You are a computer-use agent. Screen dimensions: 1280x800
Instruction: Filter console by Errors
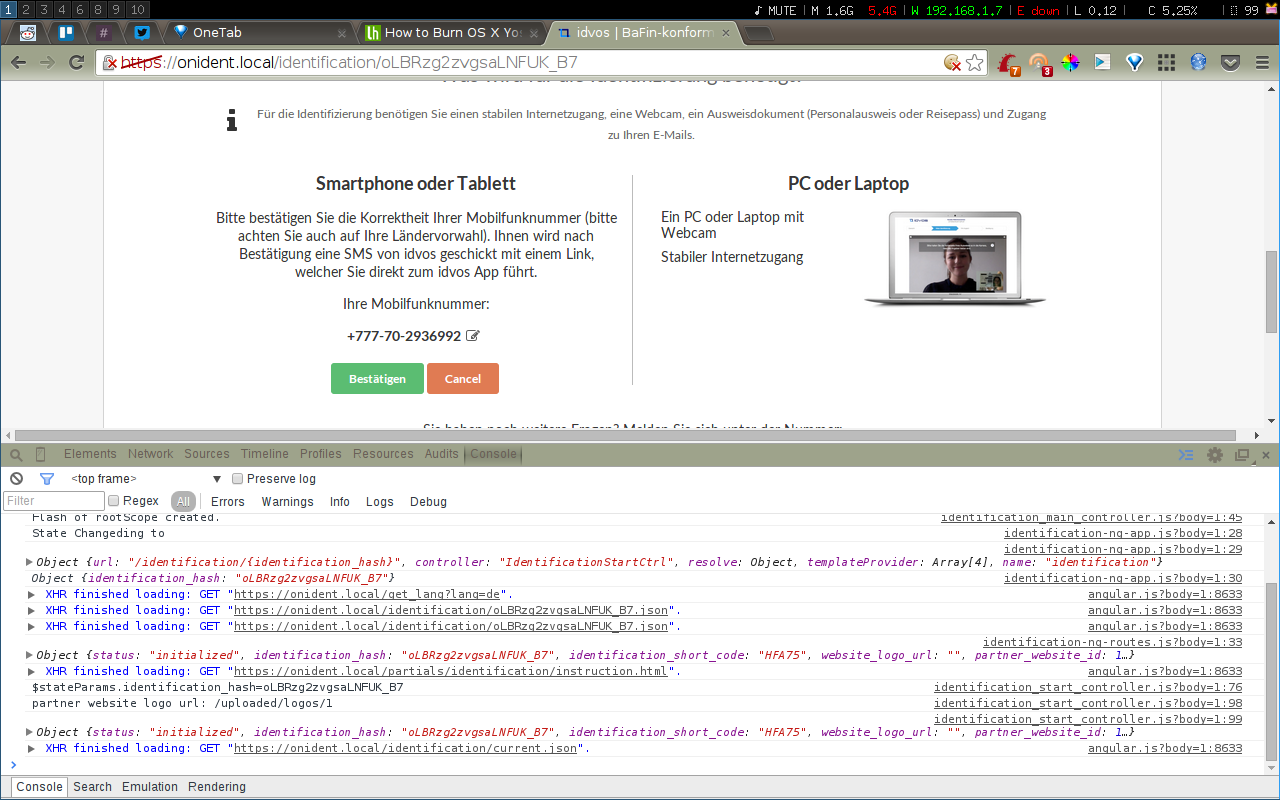coord(228,502)
